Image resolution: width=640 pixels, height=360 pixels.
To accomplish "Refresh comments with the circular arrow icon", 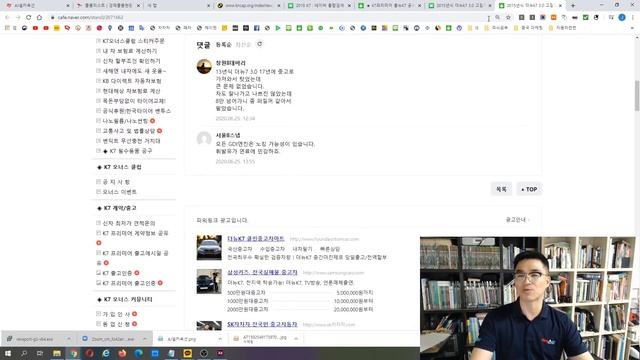I will [260, 44].
